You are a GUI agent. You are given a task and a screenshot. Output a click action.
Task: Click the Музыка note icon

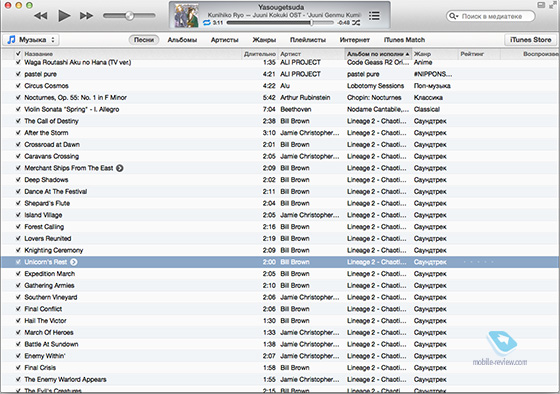(x=11, y=39)
